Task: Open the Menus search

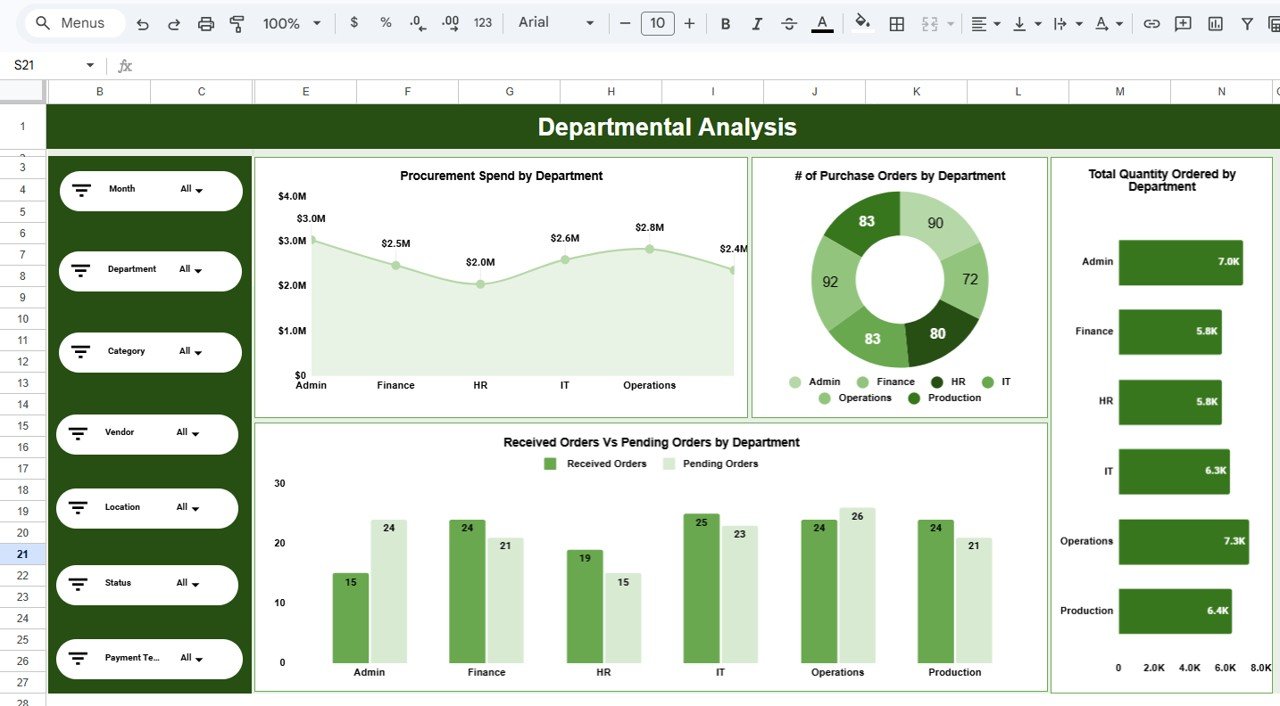Action: coord(70,22)
